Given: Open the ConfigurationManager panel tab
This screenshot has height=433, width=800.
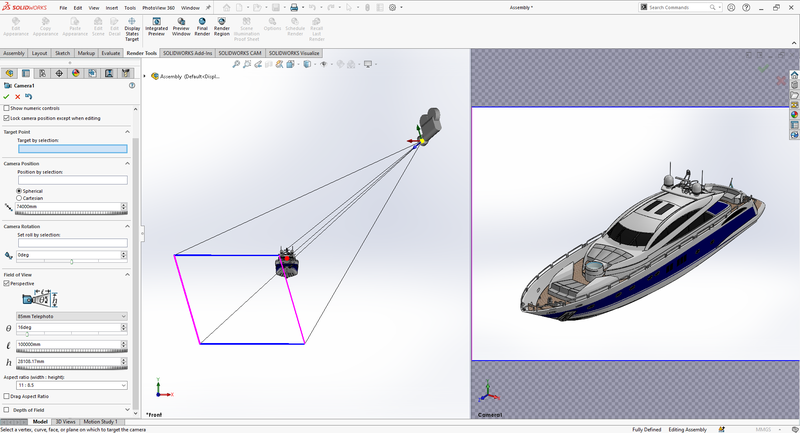Looking at the screenshot, I should pos(42,73).
